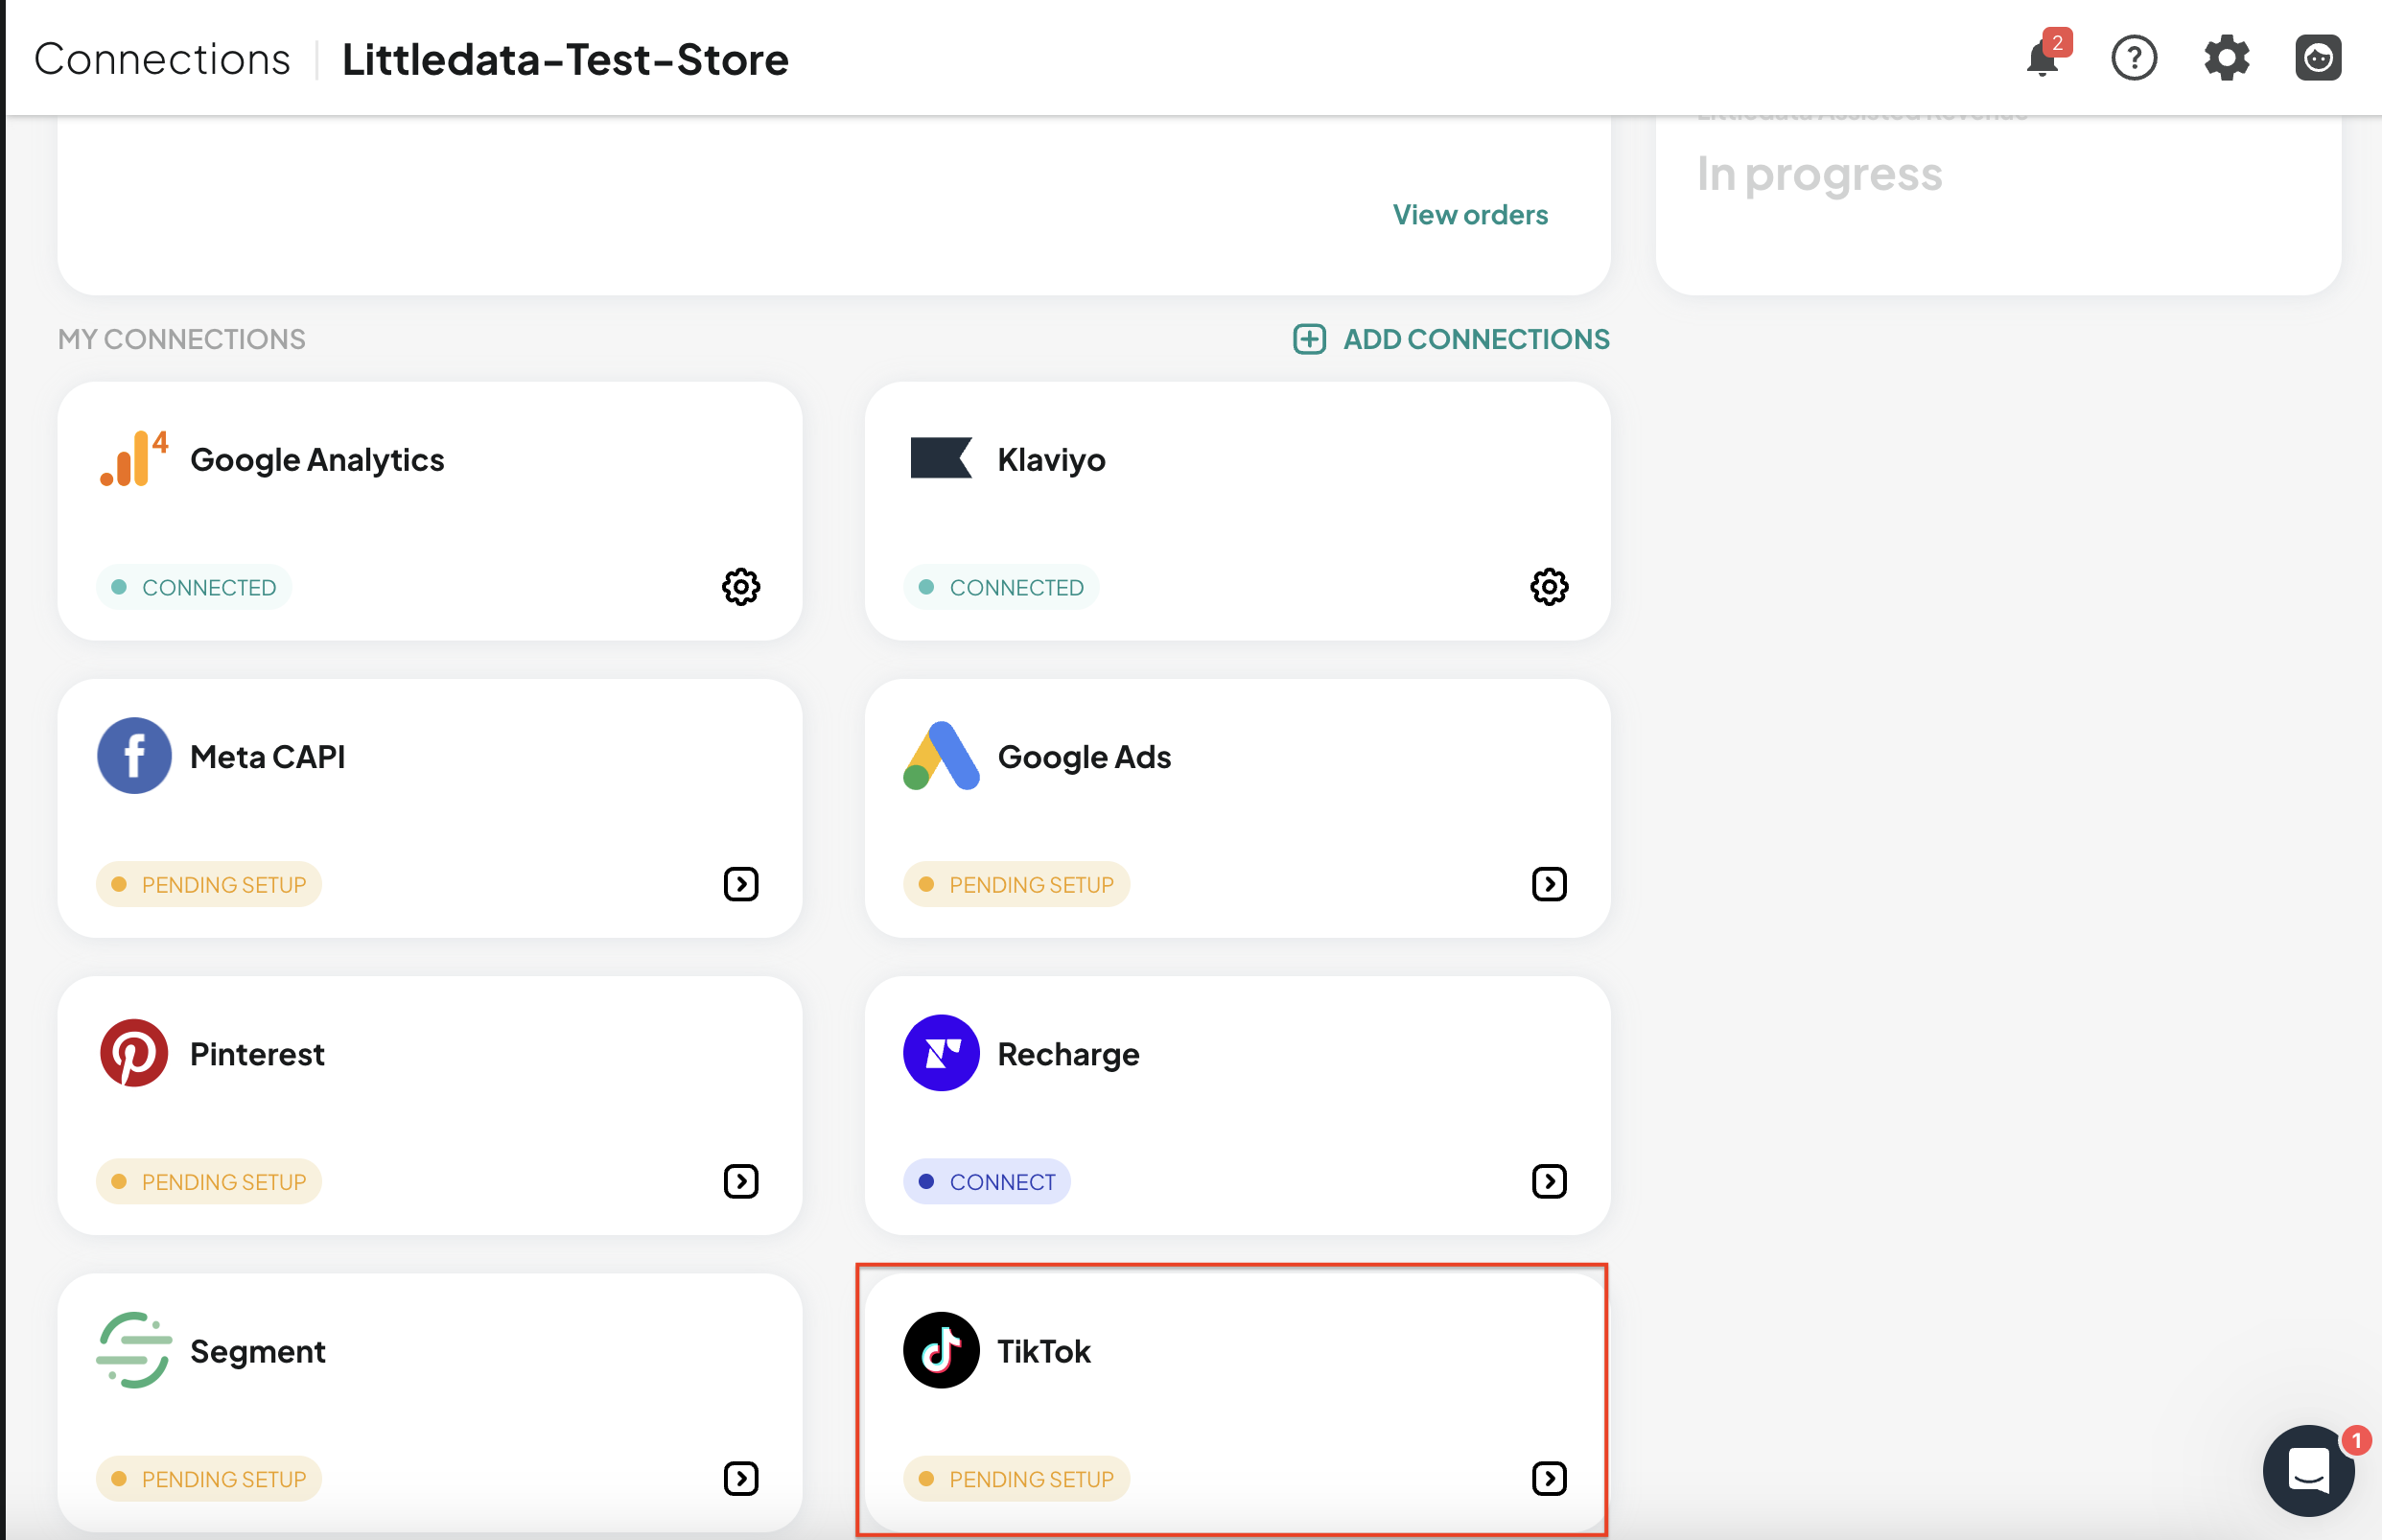
Task: Select the Pinterest card title
Action: (x=257, y=1053)
